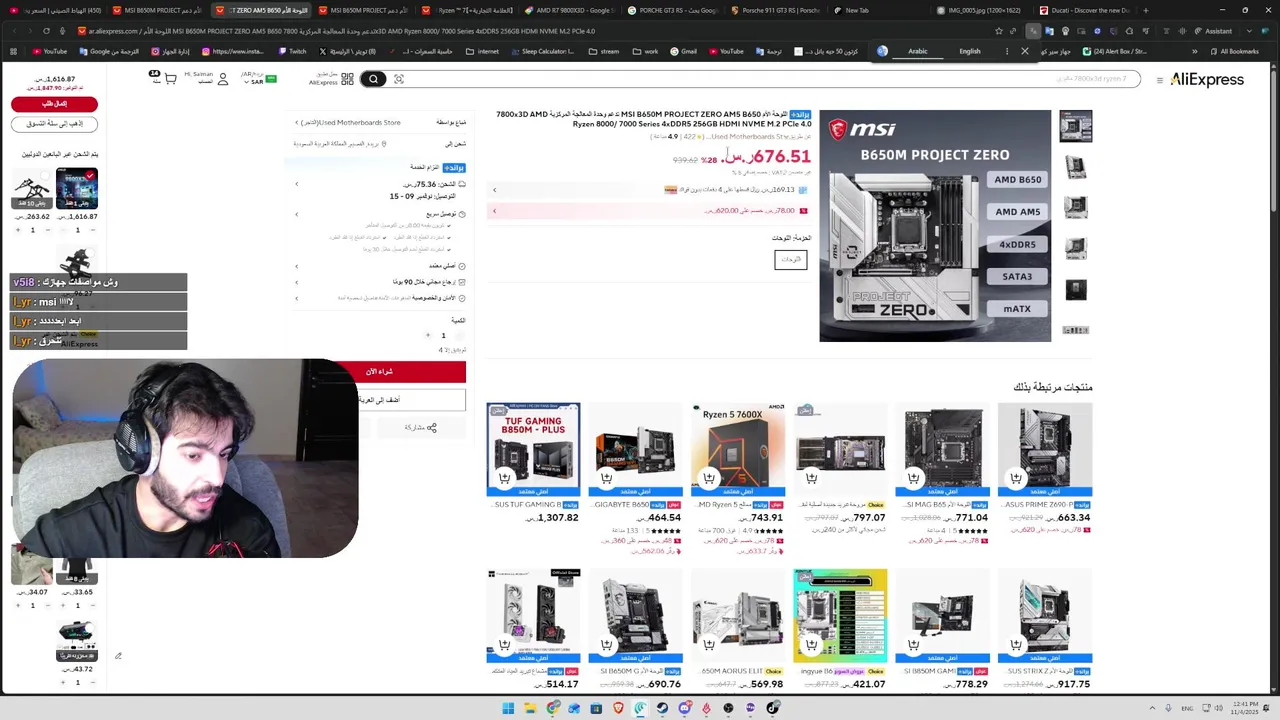The width and height of the screenshot is (1280, 720).
Task: Click the red place order button
Action: [x=54, y=104]
